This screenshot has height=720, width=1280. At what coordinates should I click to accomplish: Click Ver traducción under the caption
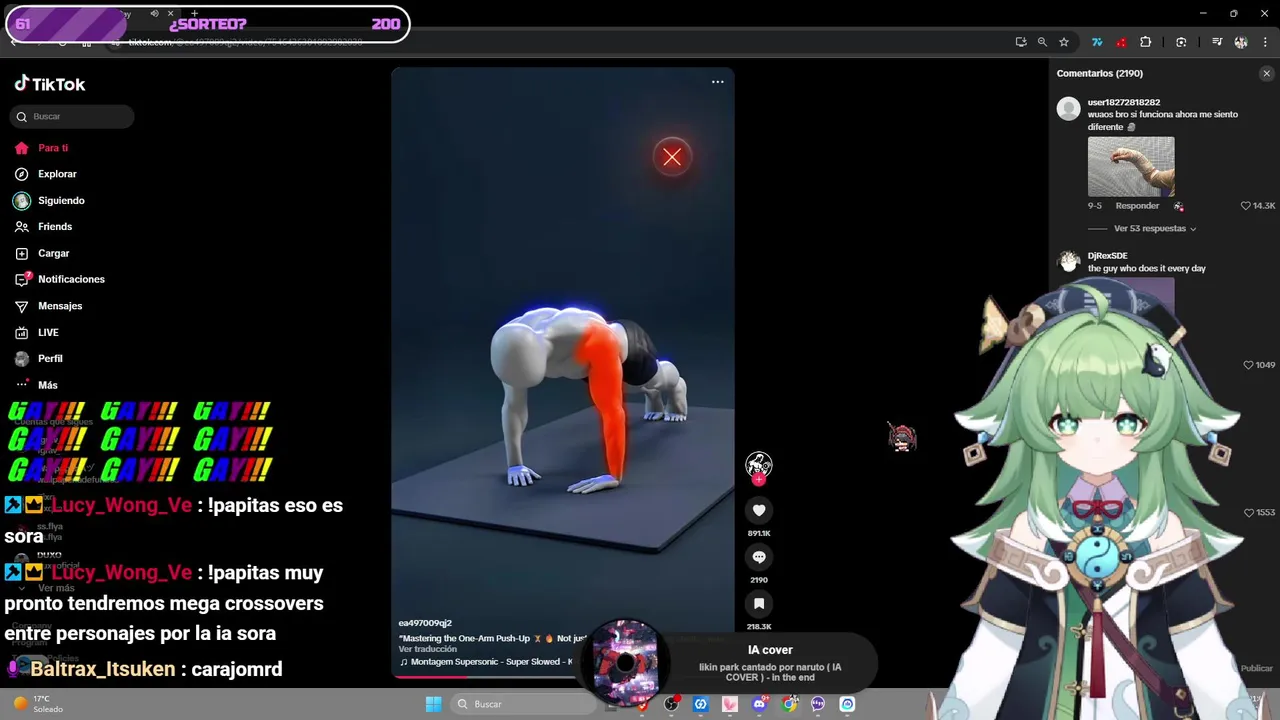[x=428, y=649]
